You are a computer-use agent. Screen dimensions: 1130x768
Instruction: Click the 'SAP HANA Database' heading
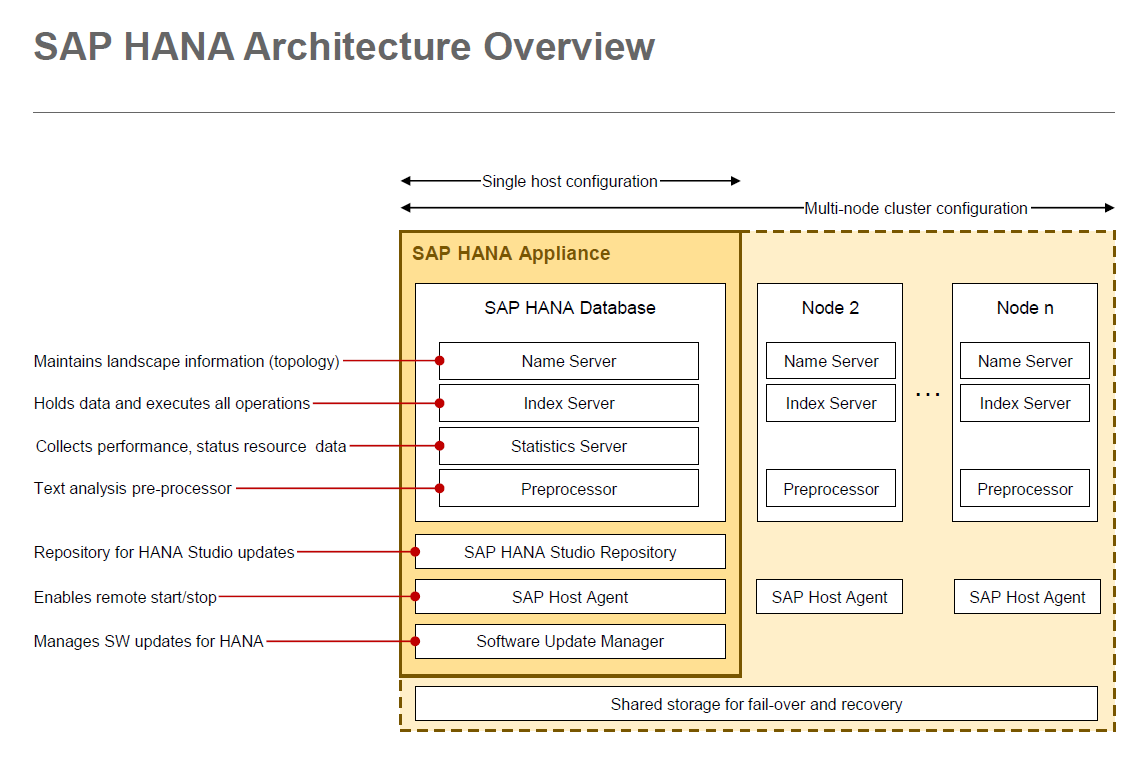tap(570, 308)
